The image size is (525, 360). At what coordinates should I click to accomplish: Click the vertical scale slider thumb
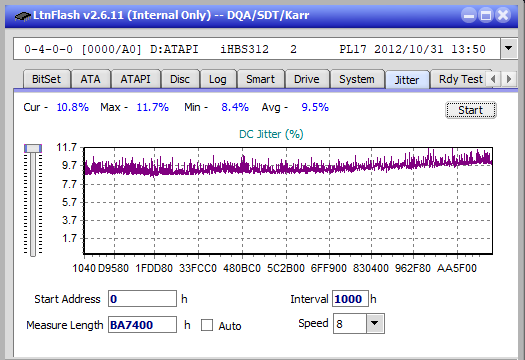point(33,148)
